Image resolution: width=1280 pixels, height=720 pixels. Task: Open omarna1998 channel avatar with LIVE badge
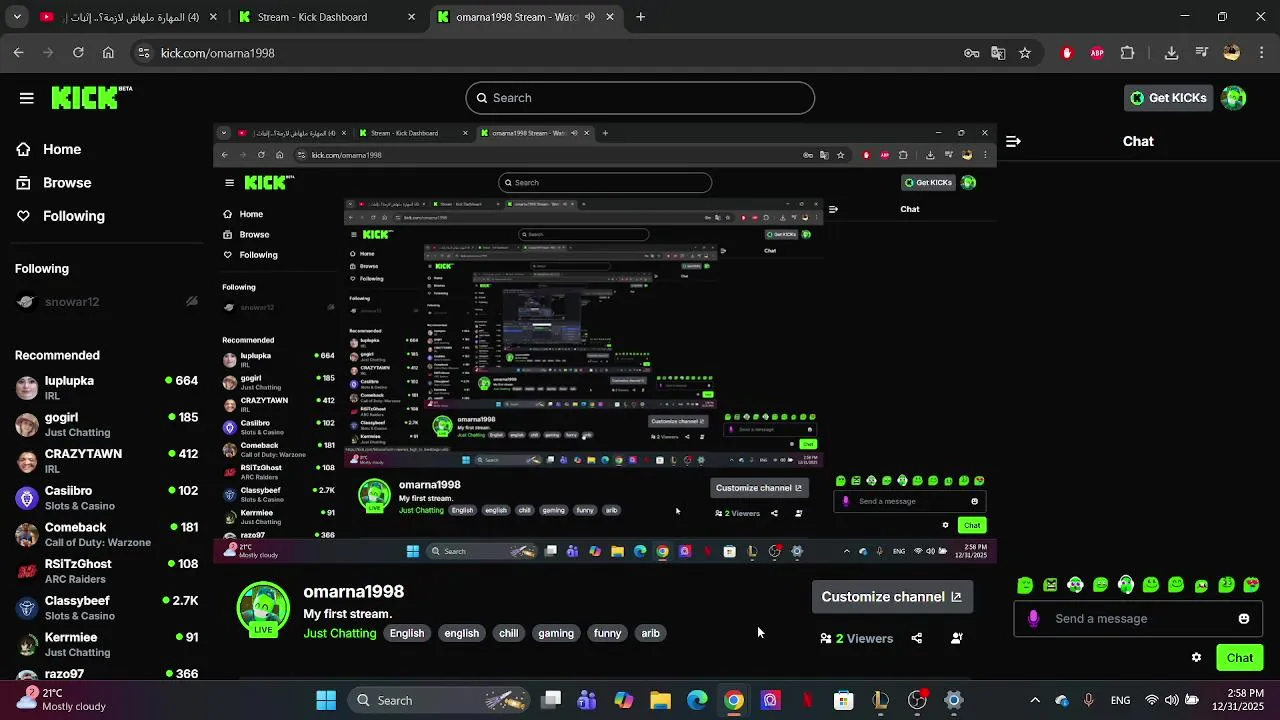(x=263, y=609)
